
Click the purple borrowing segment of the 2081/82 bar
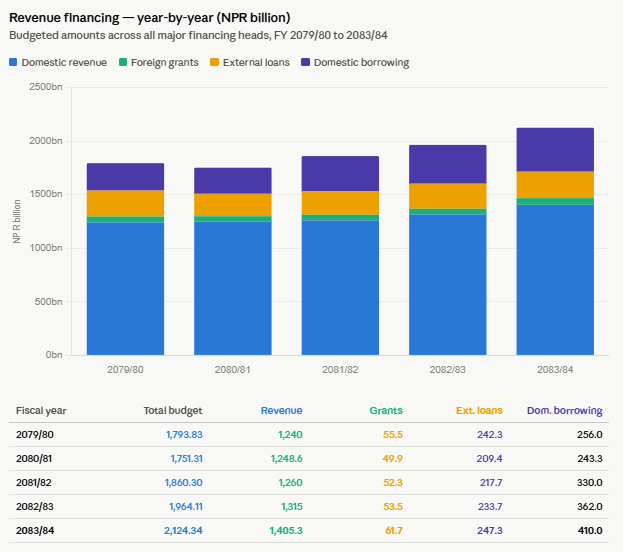pos(340,174)
